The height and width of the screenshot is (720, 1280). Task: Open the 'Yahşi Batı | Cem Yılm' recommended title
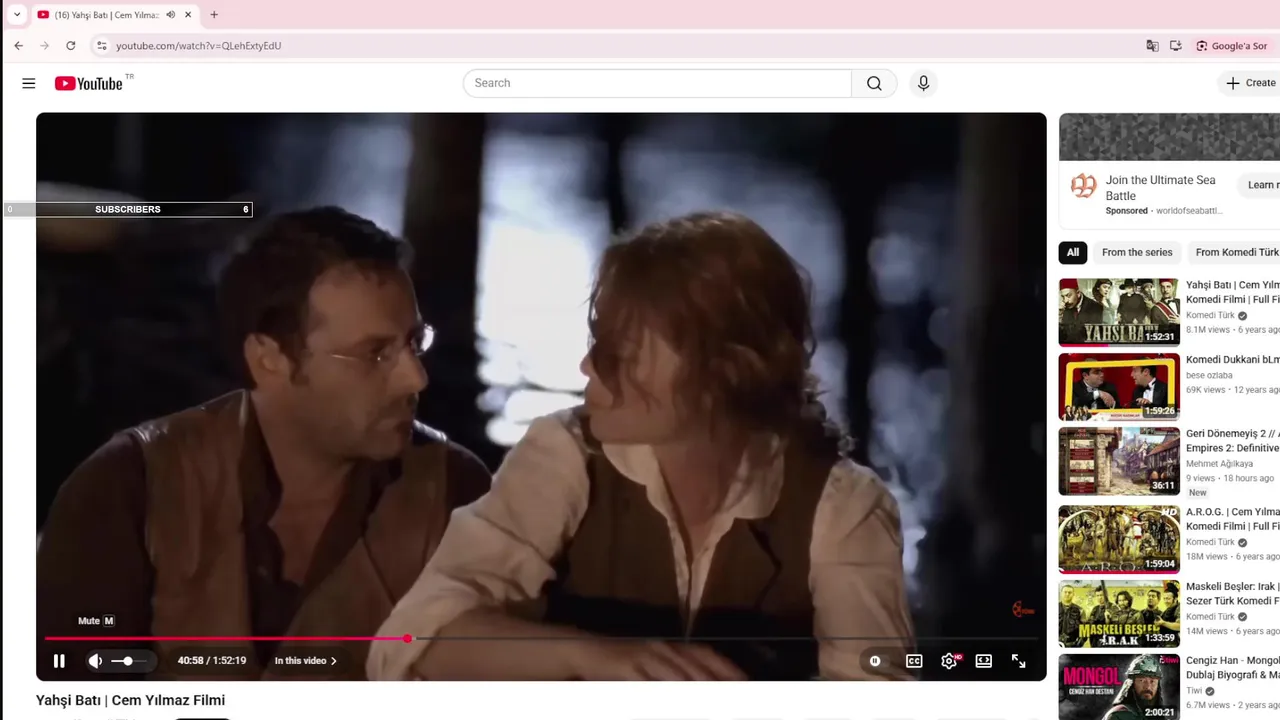1233,292
